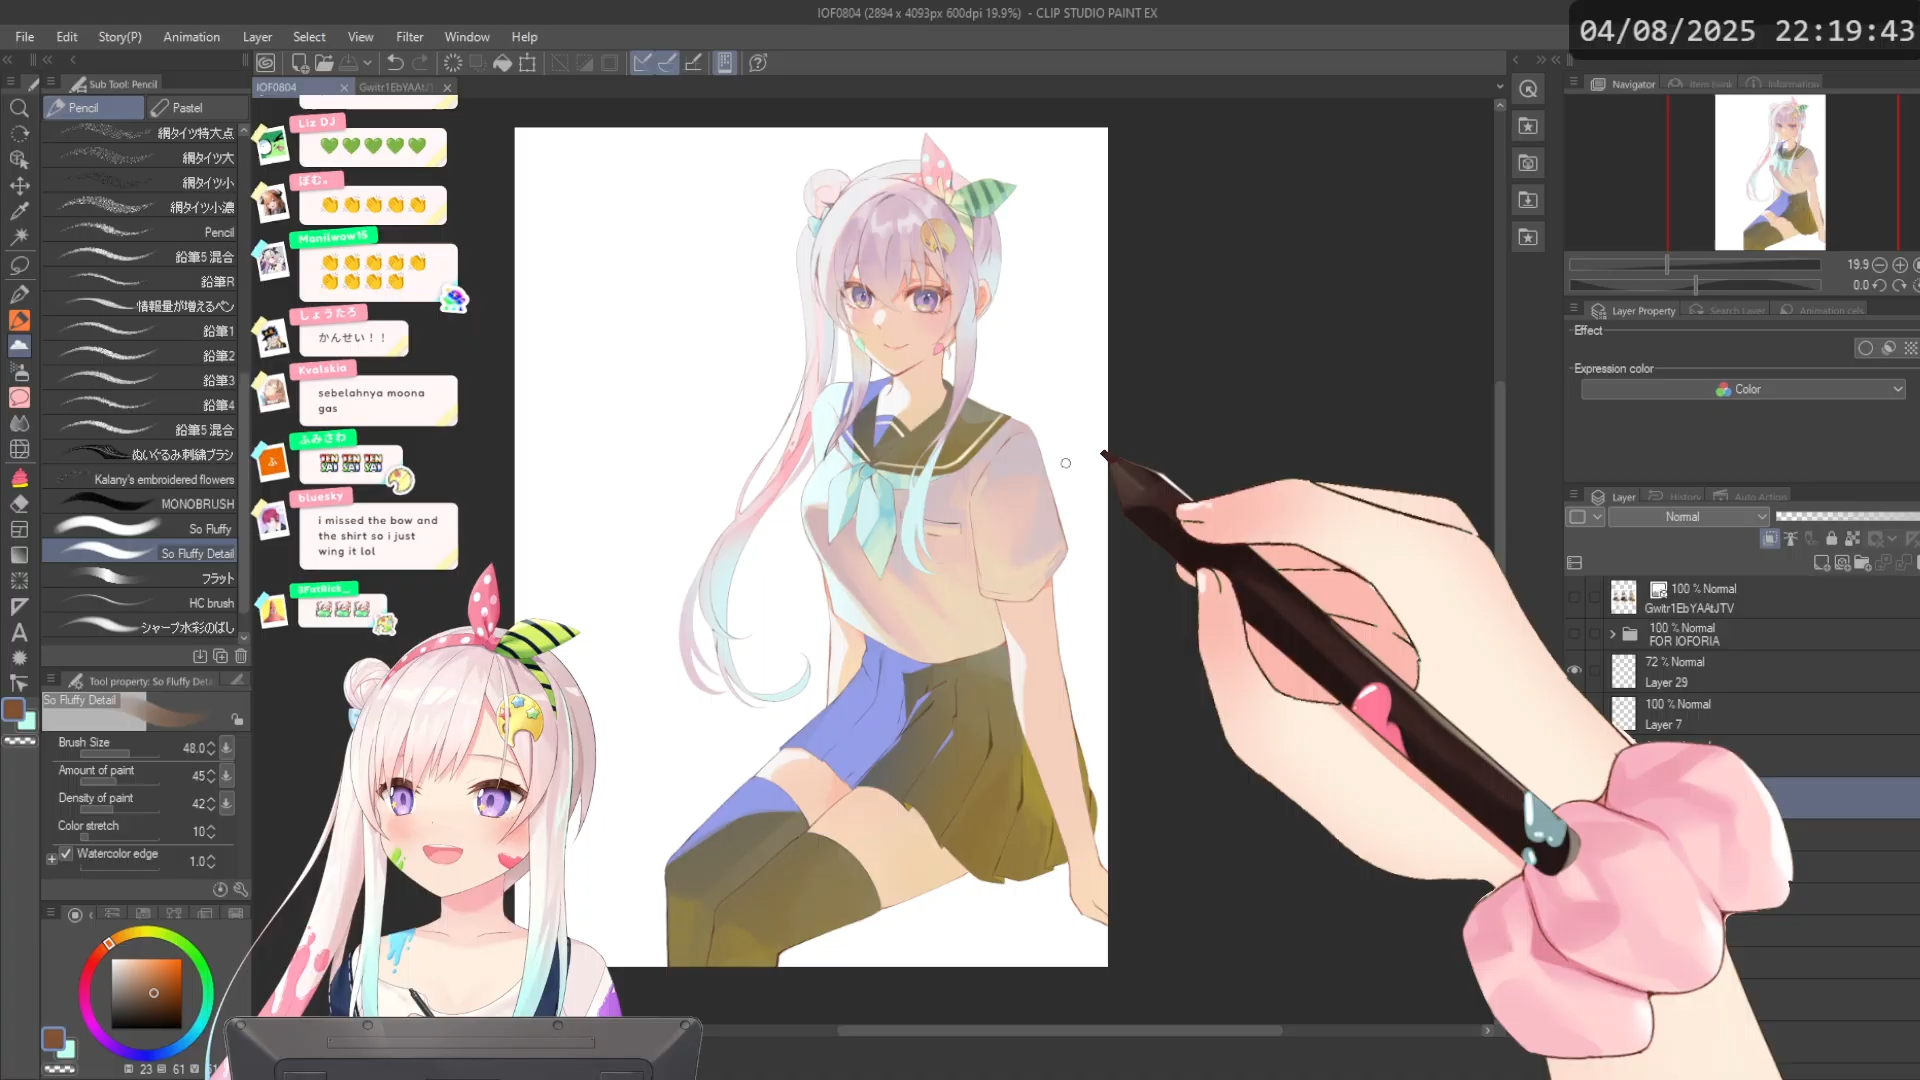Select the Text tool

19,632
